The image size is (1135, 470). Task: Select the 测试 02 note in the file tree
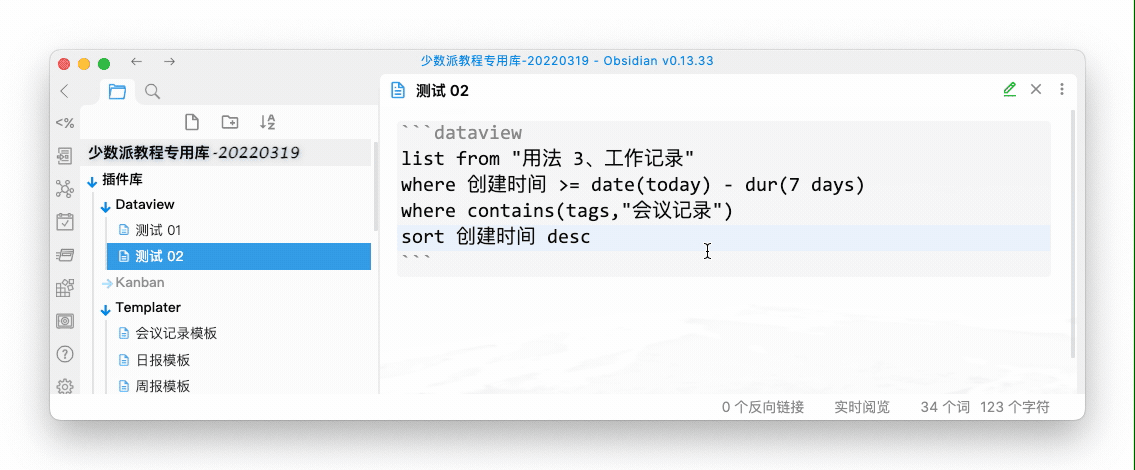[238, 256]
